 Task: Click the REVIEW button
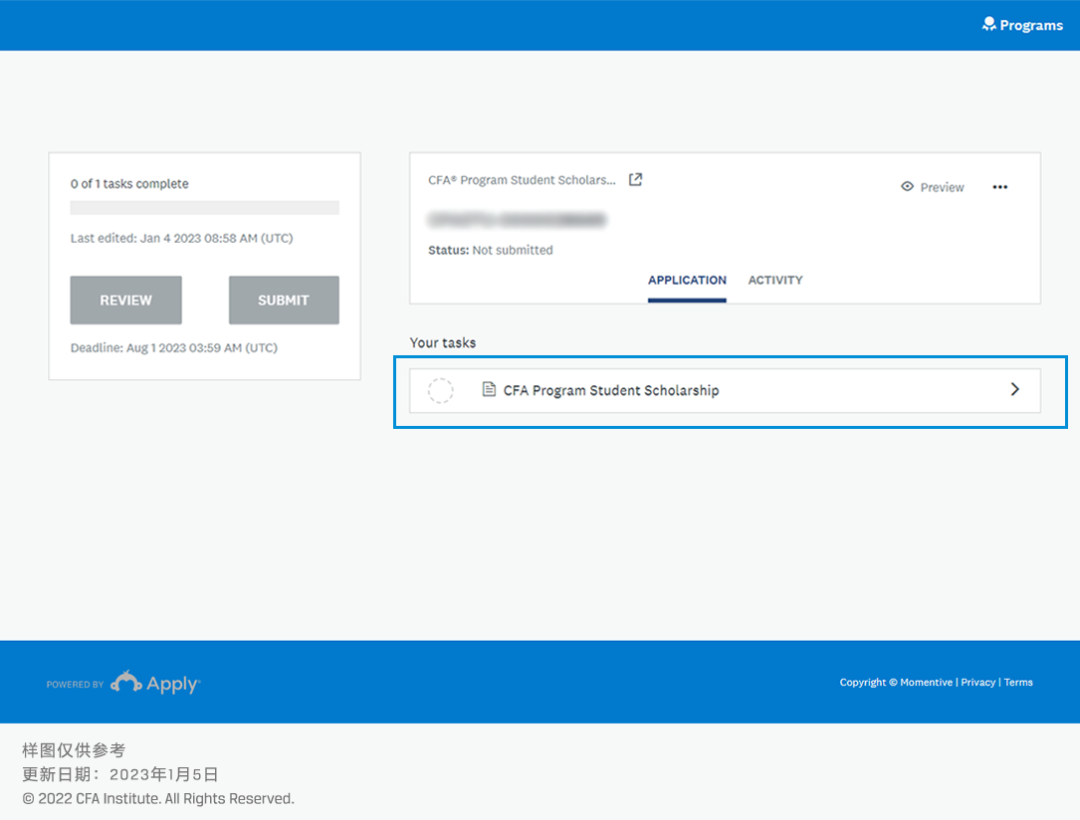tap(126, 300)
